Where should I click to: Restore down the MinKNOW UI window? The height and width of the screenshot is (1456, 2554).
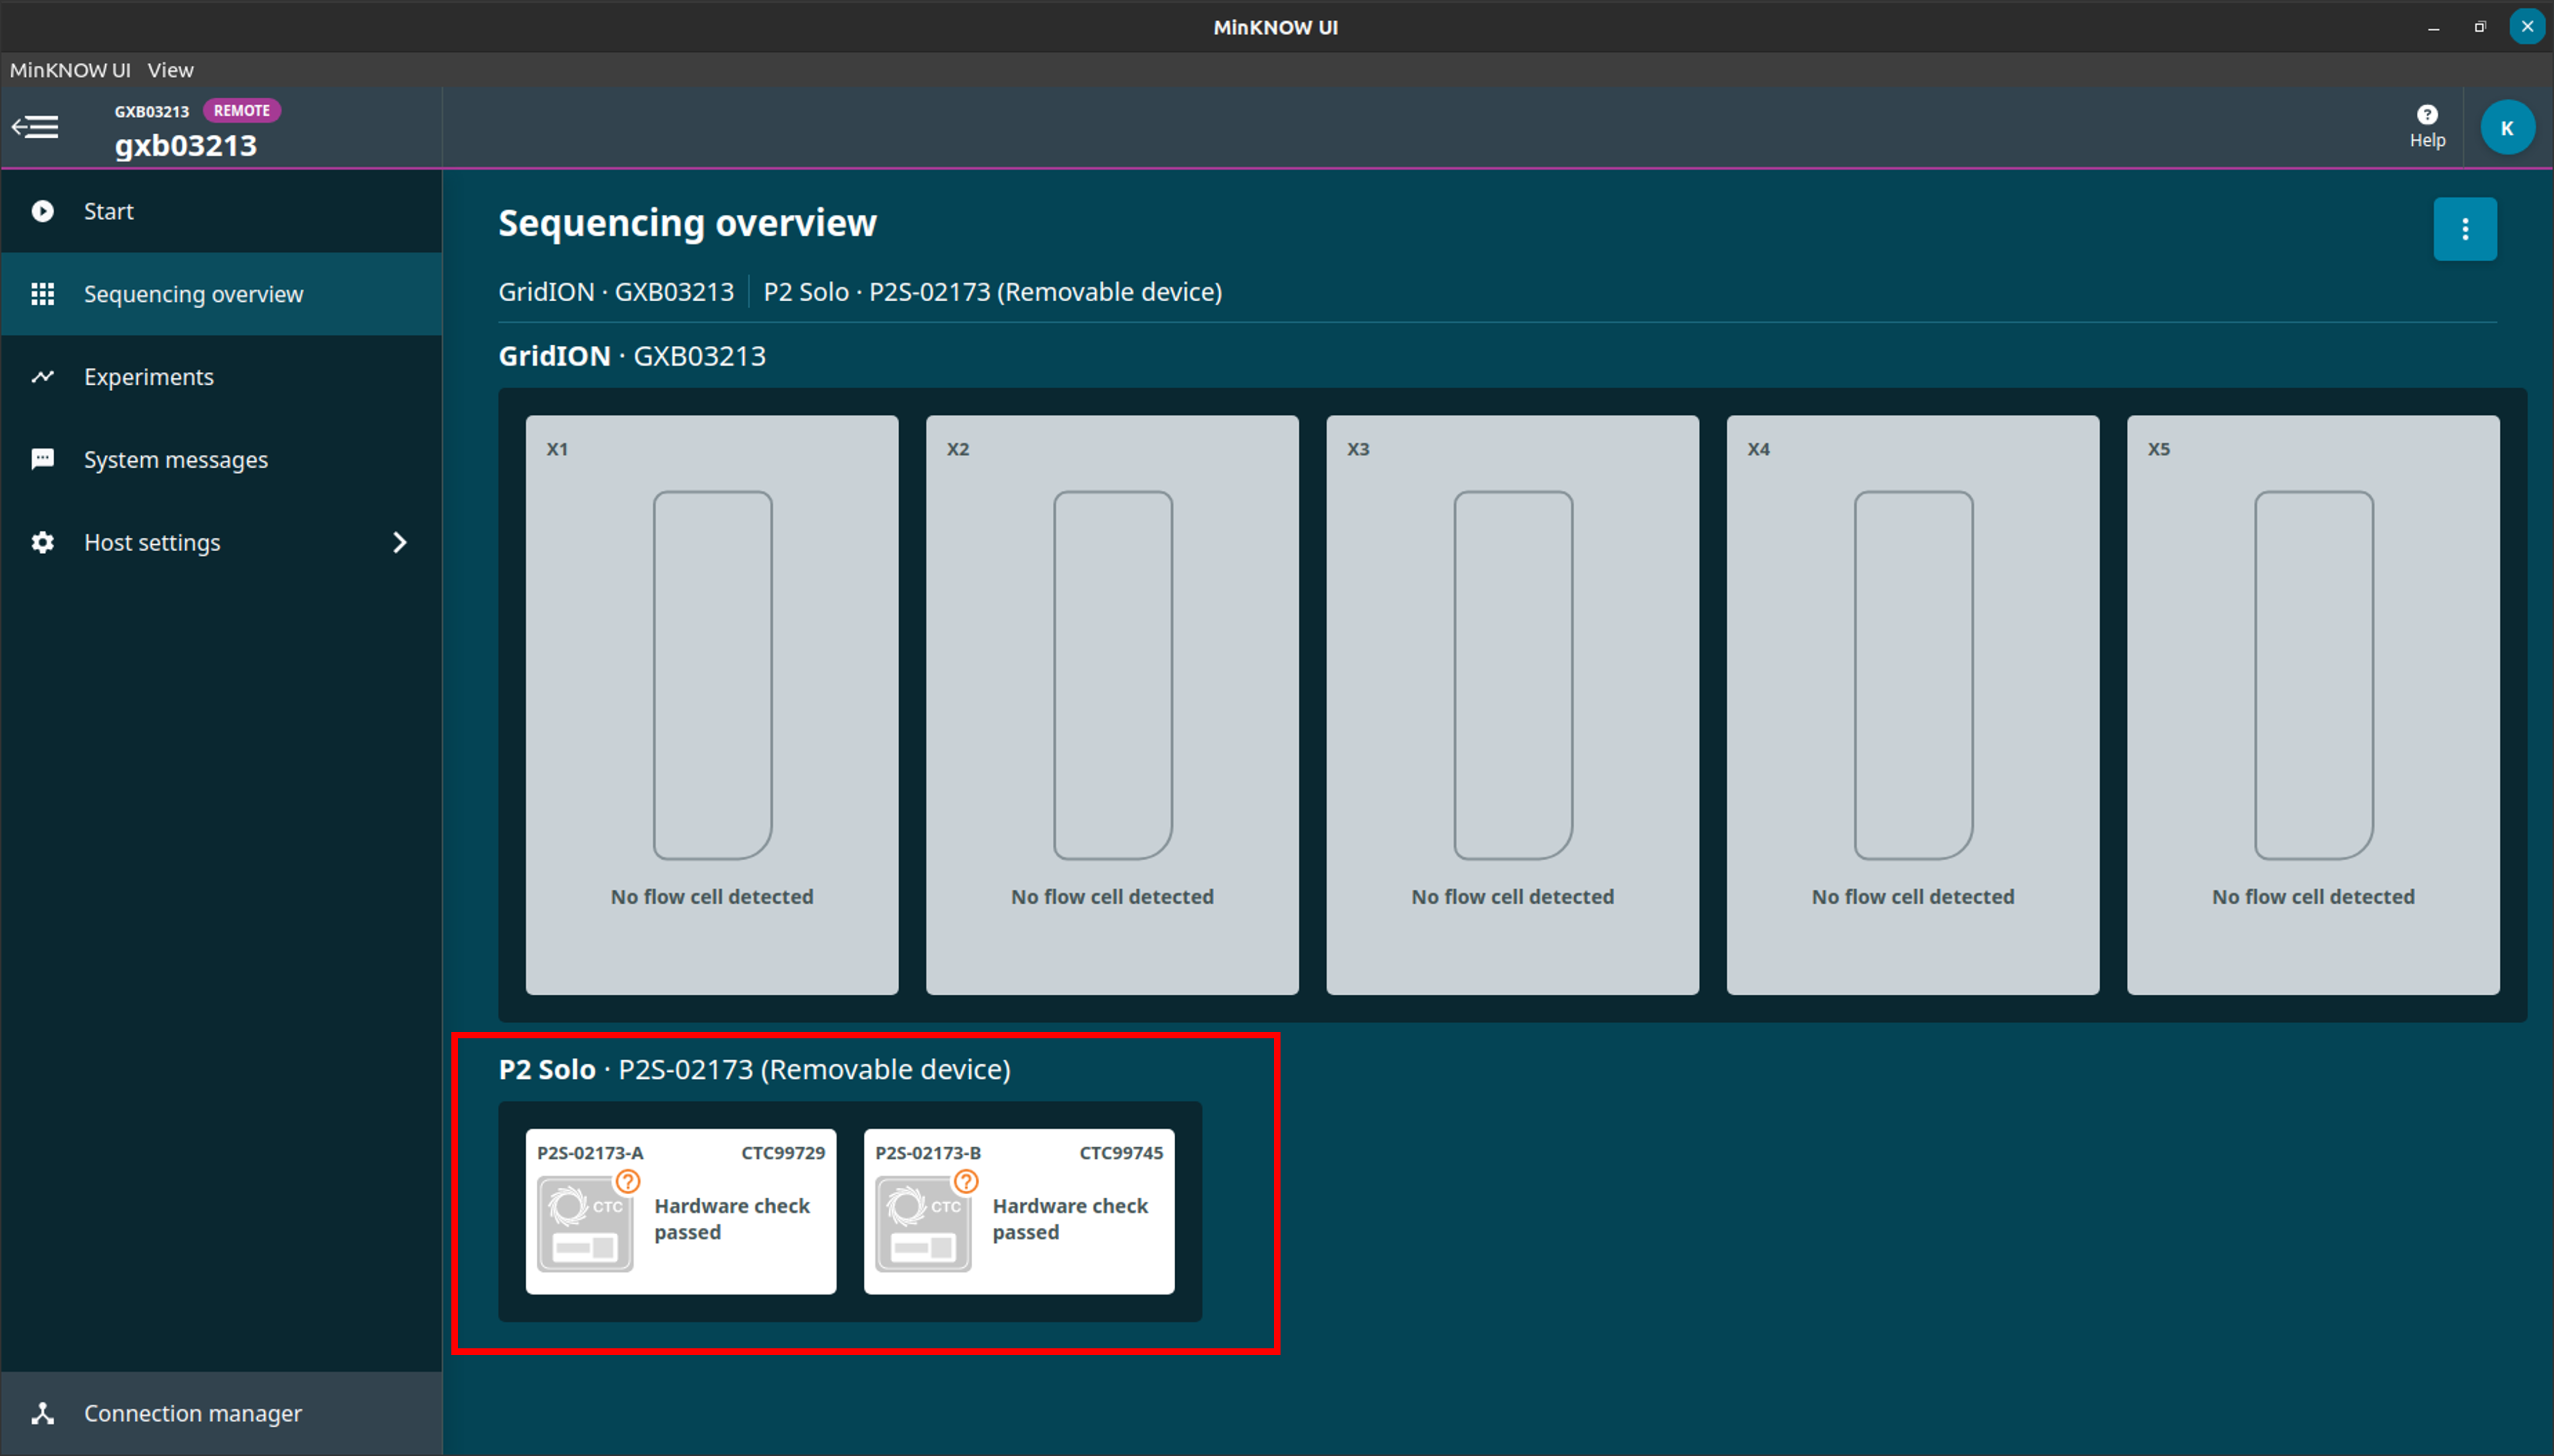click(x=2480, y=28)
